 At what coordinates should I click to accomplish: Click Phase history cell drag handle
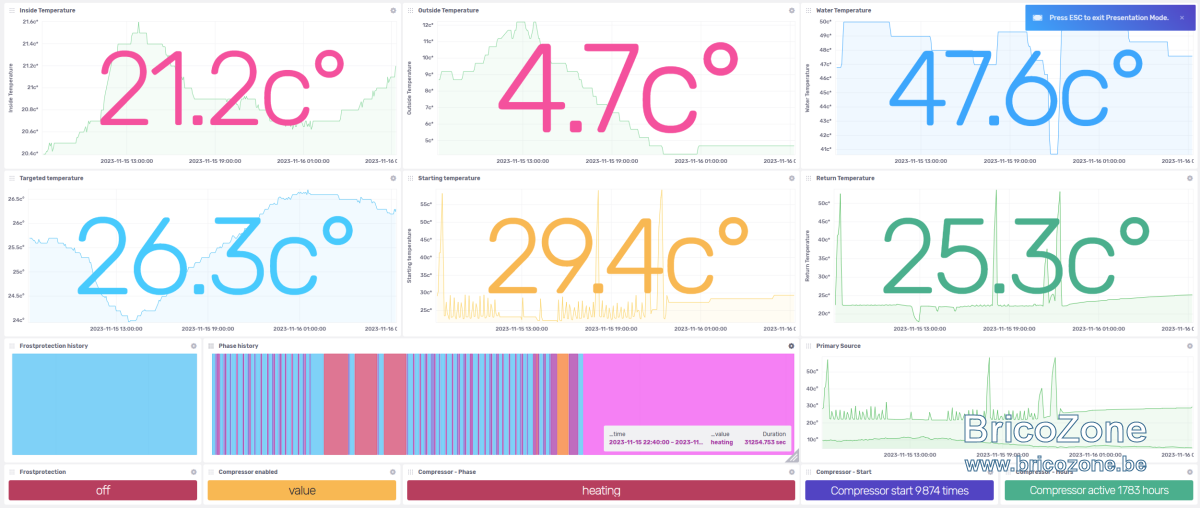(212, 346)
